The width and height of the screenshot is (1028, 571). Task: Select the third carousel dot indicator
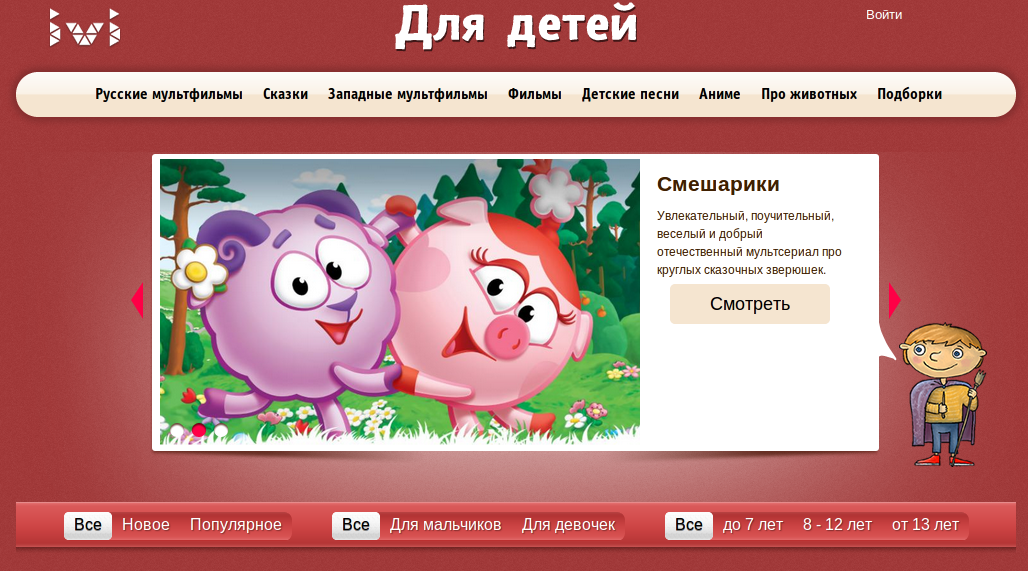221,431
